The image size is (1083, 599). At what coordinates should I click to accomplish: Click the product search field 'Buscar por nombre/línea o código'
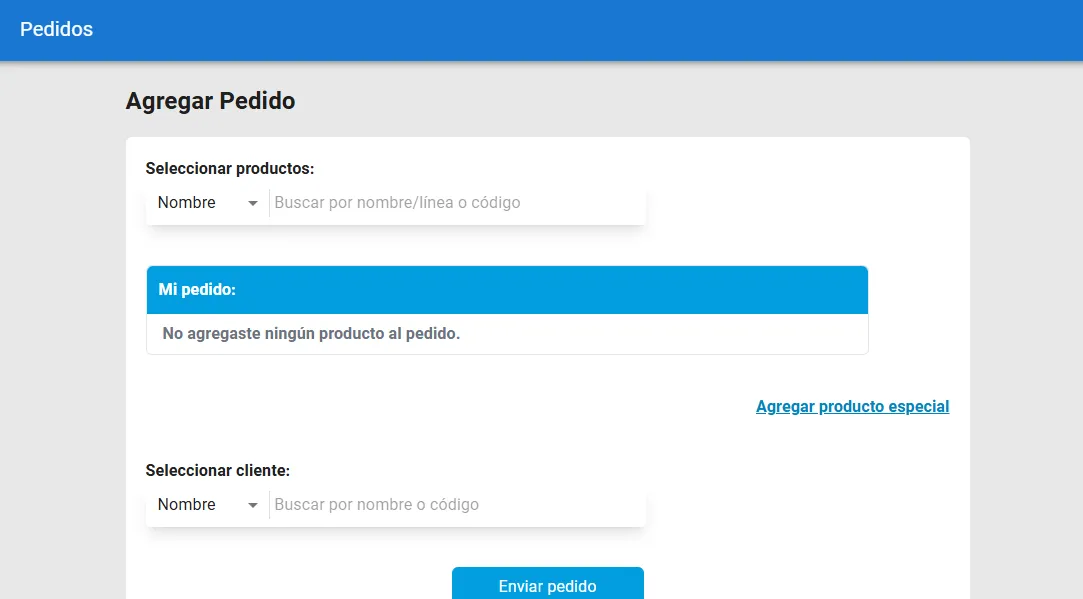coord(457,203)
